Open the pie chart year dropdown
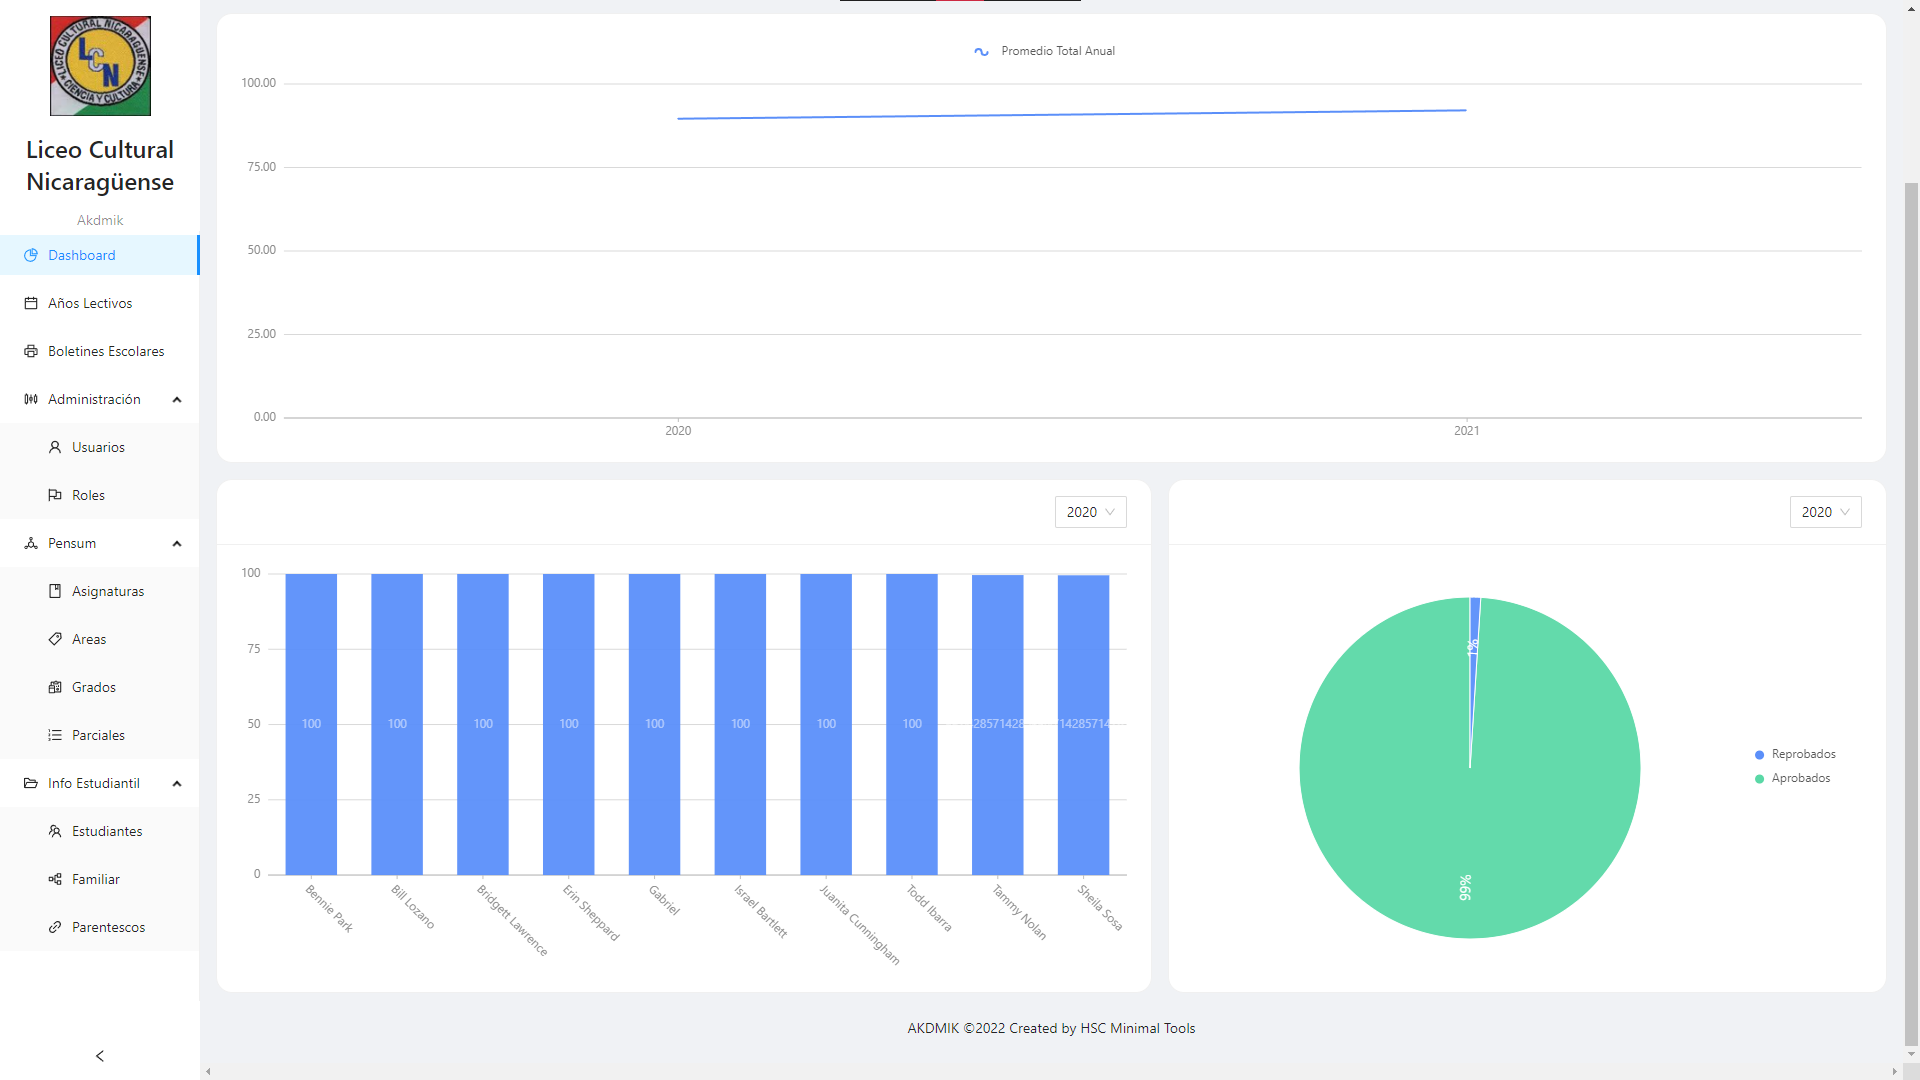 1825,512
